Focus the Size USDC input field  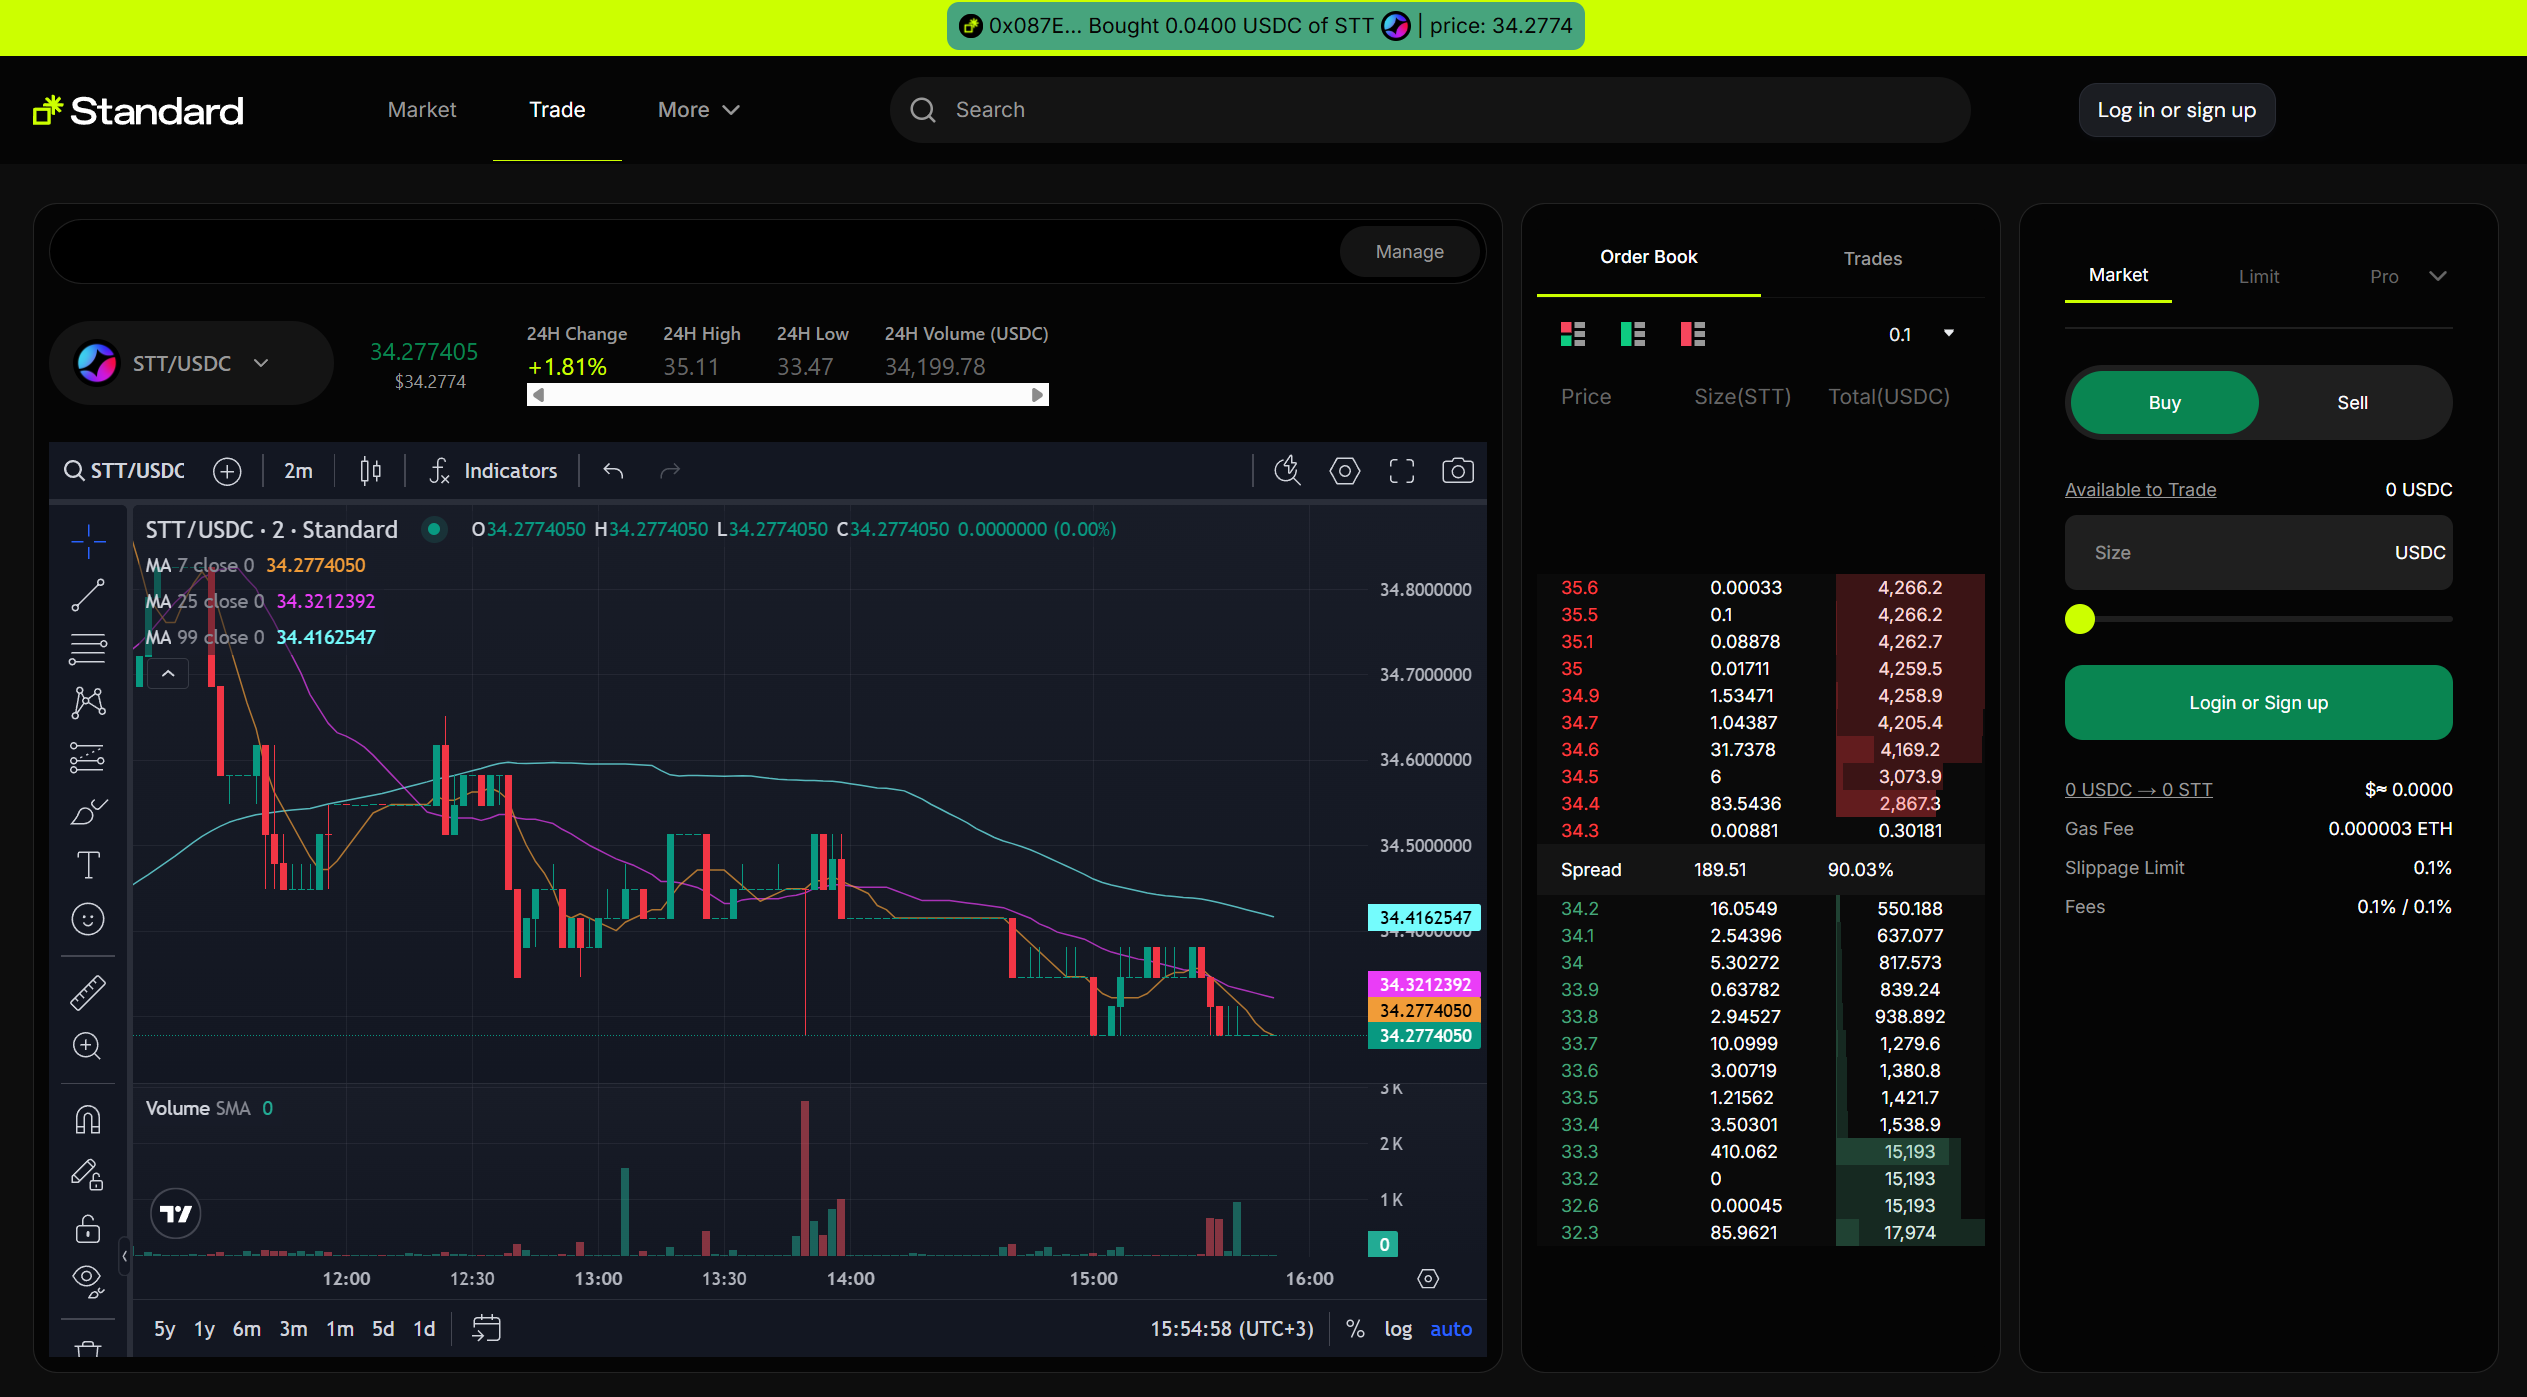tap(2258, 553)
